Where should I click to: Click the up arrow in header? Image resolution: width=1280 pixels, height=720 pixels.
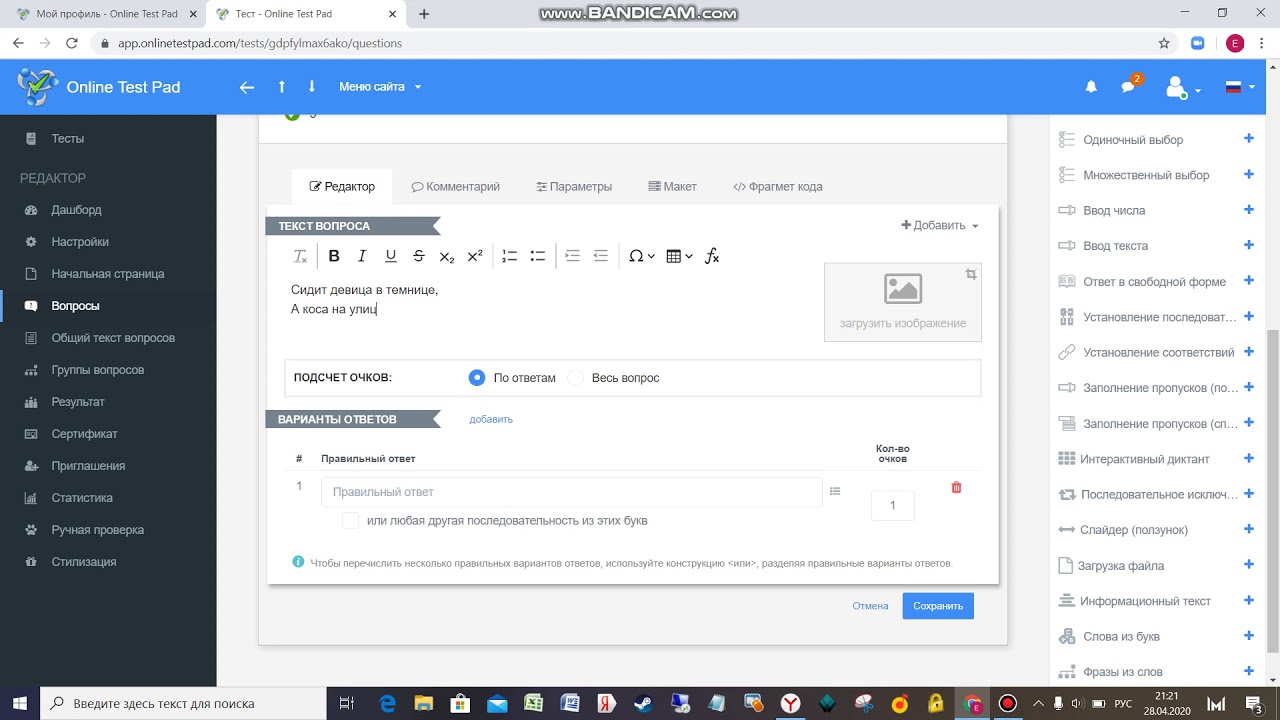coord(282,87)
